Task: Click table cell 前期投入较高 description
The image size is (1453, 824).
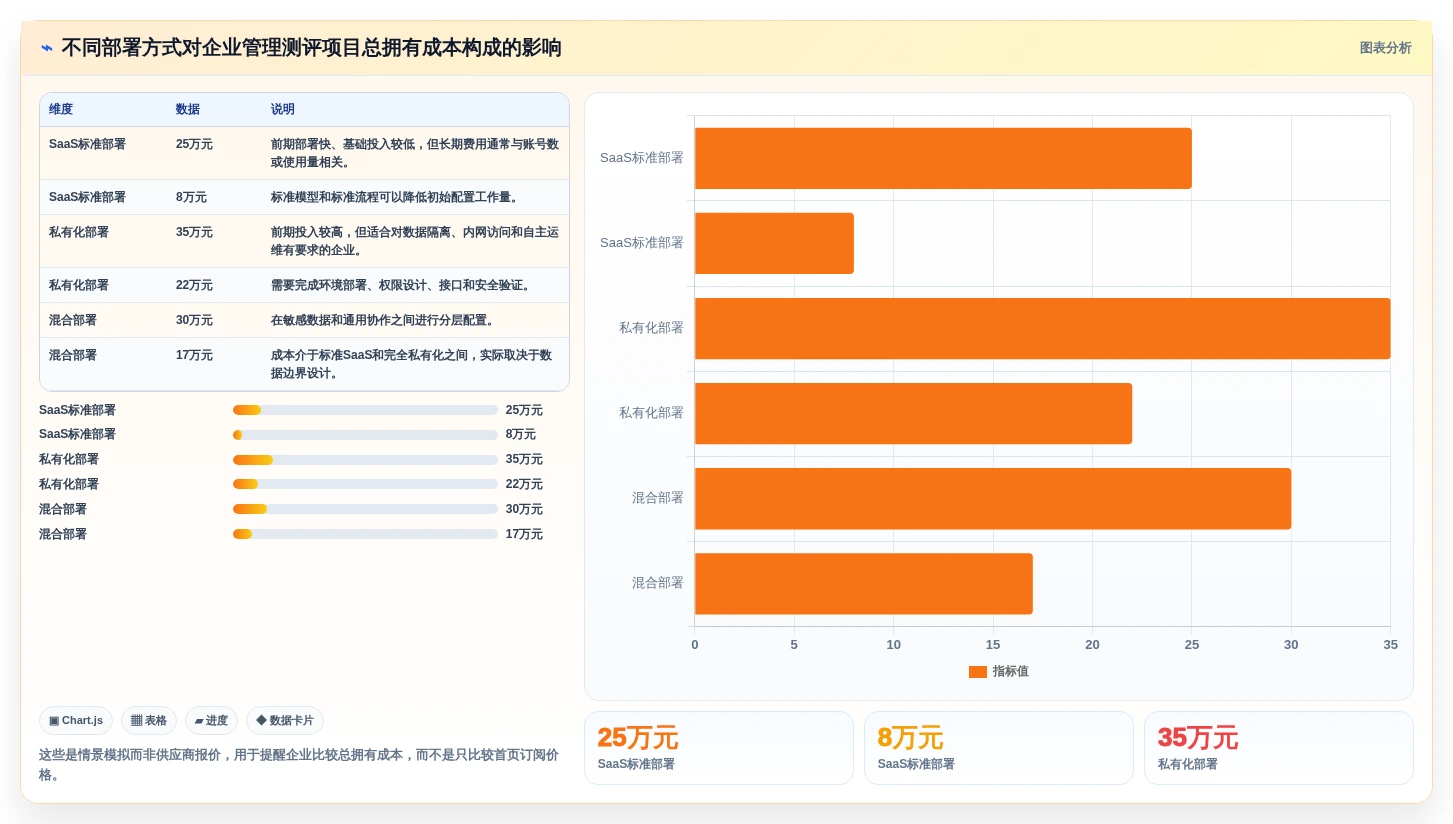Action: click(x=415, y=241)
